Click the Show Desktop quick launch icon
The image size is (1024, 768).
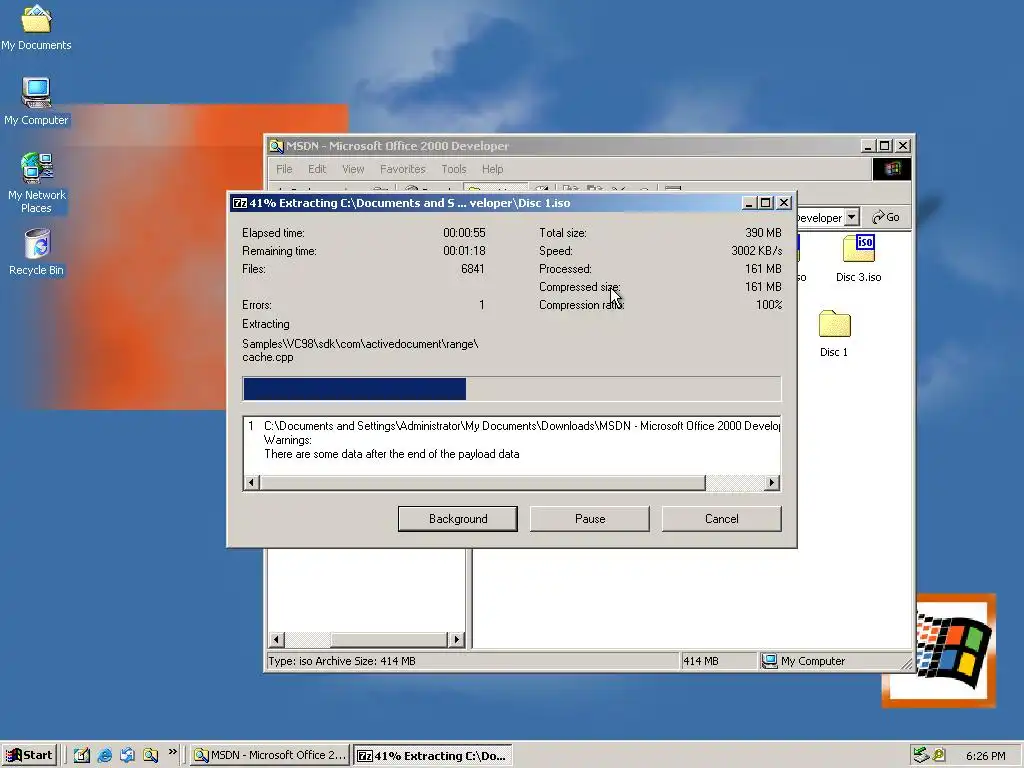[82, 755]
